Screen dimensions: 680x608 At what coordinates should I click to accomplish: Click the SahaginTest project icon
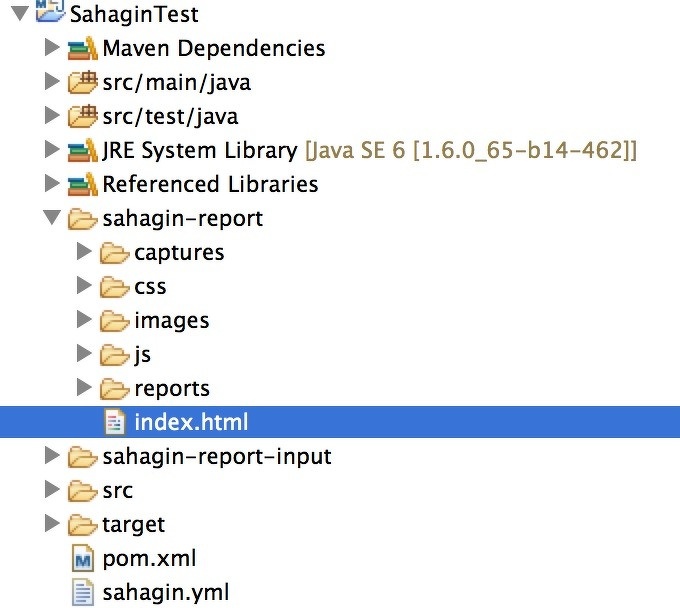pyautogui.click(x=49, y=14)
